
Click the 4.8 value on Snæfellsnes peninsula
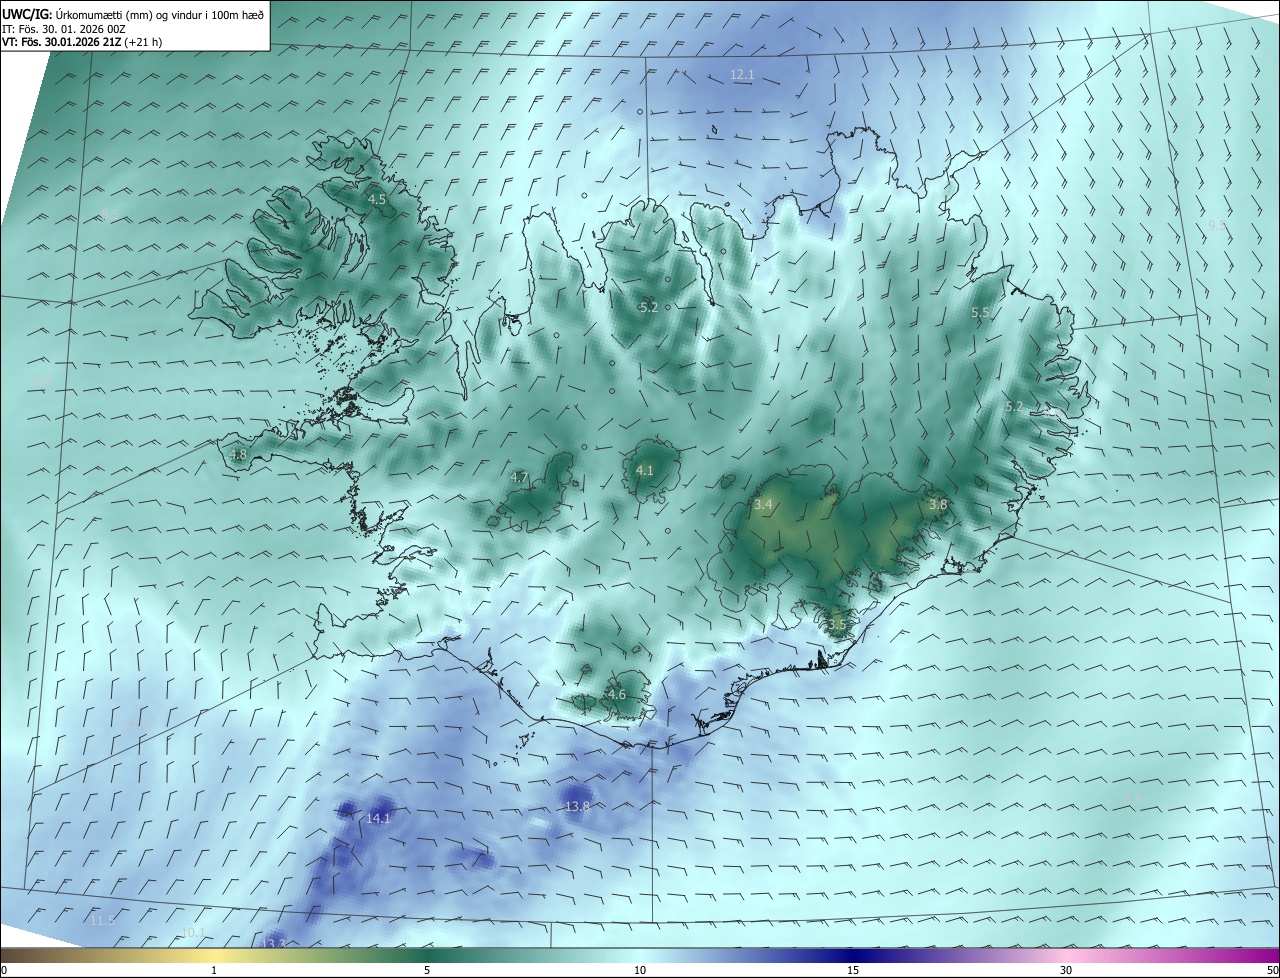238,455
